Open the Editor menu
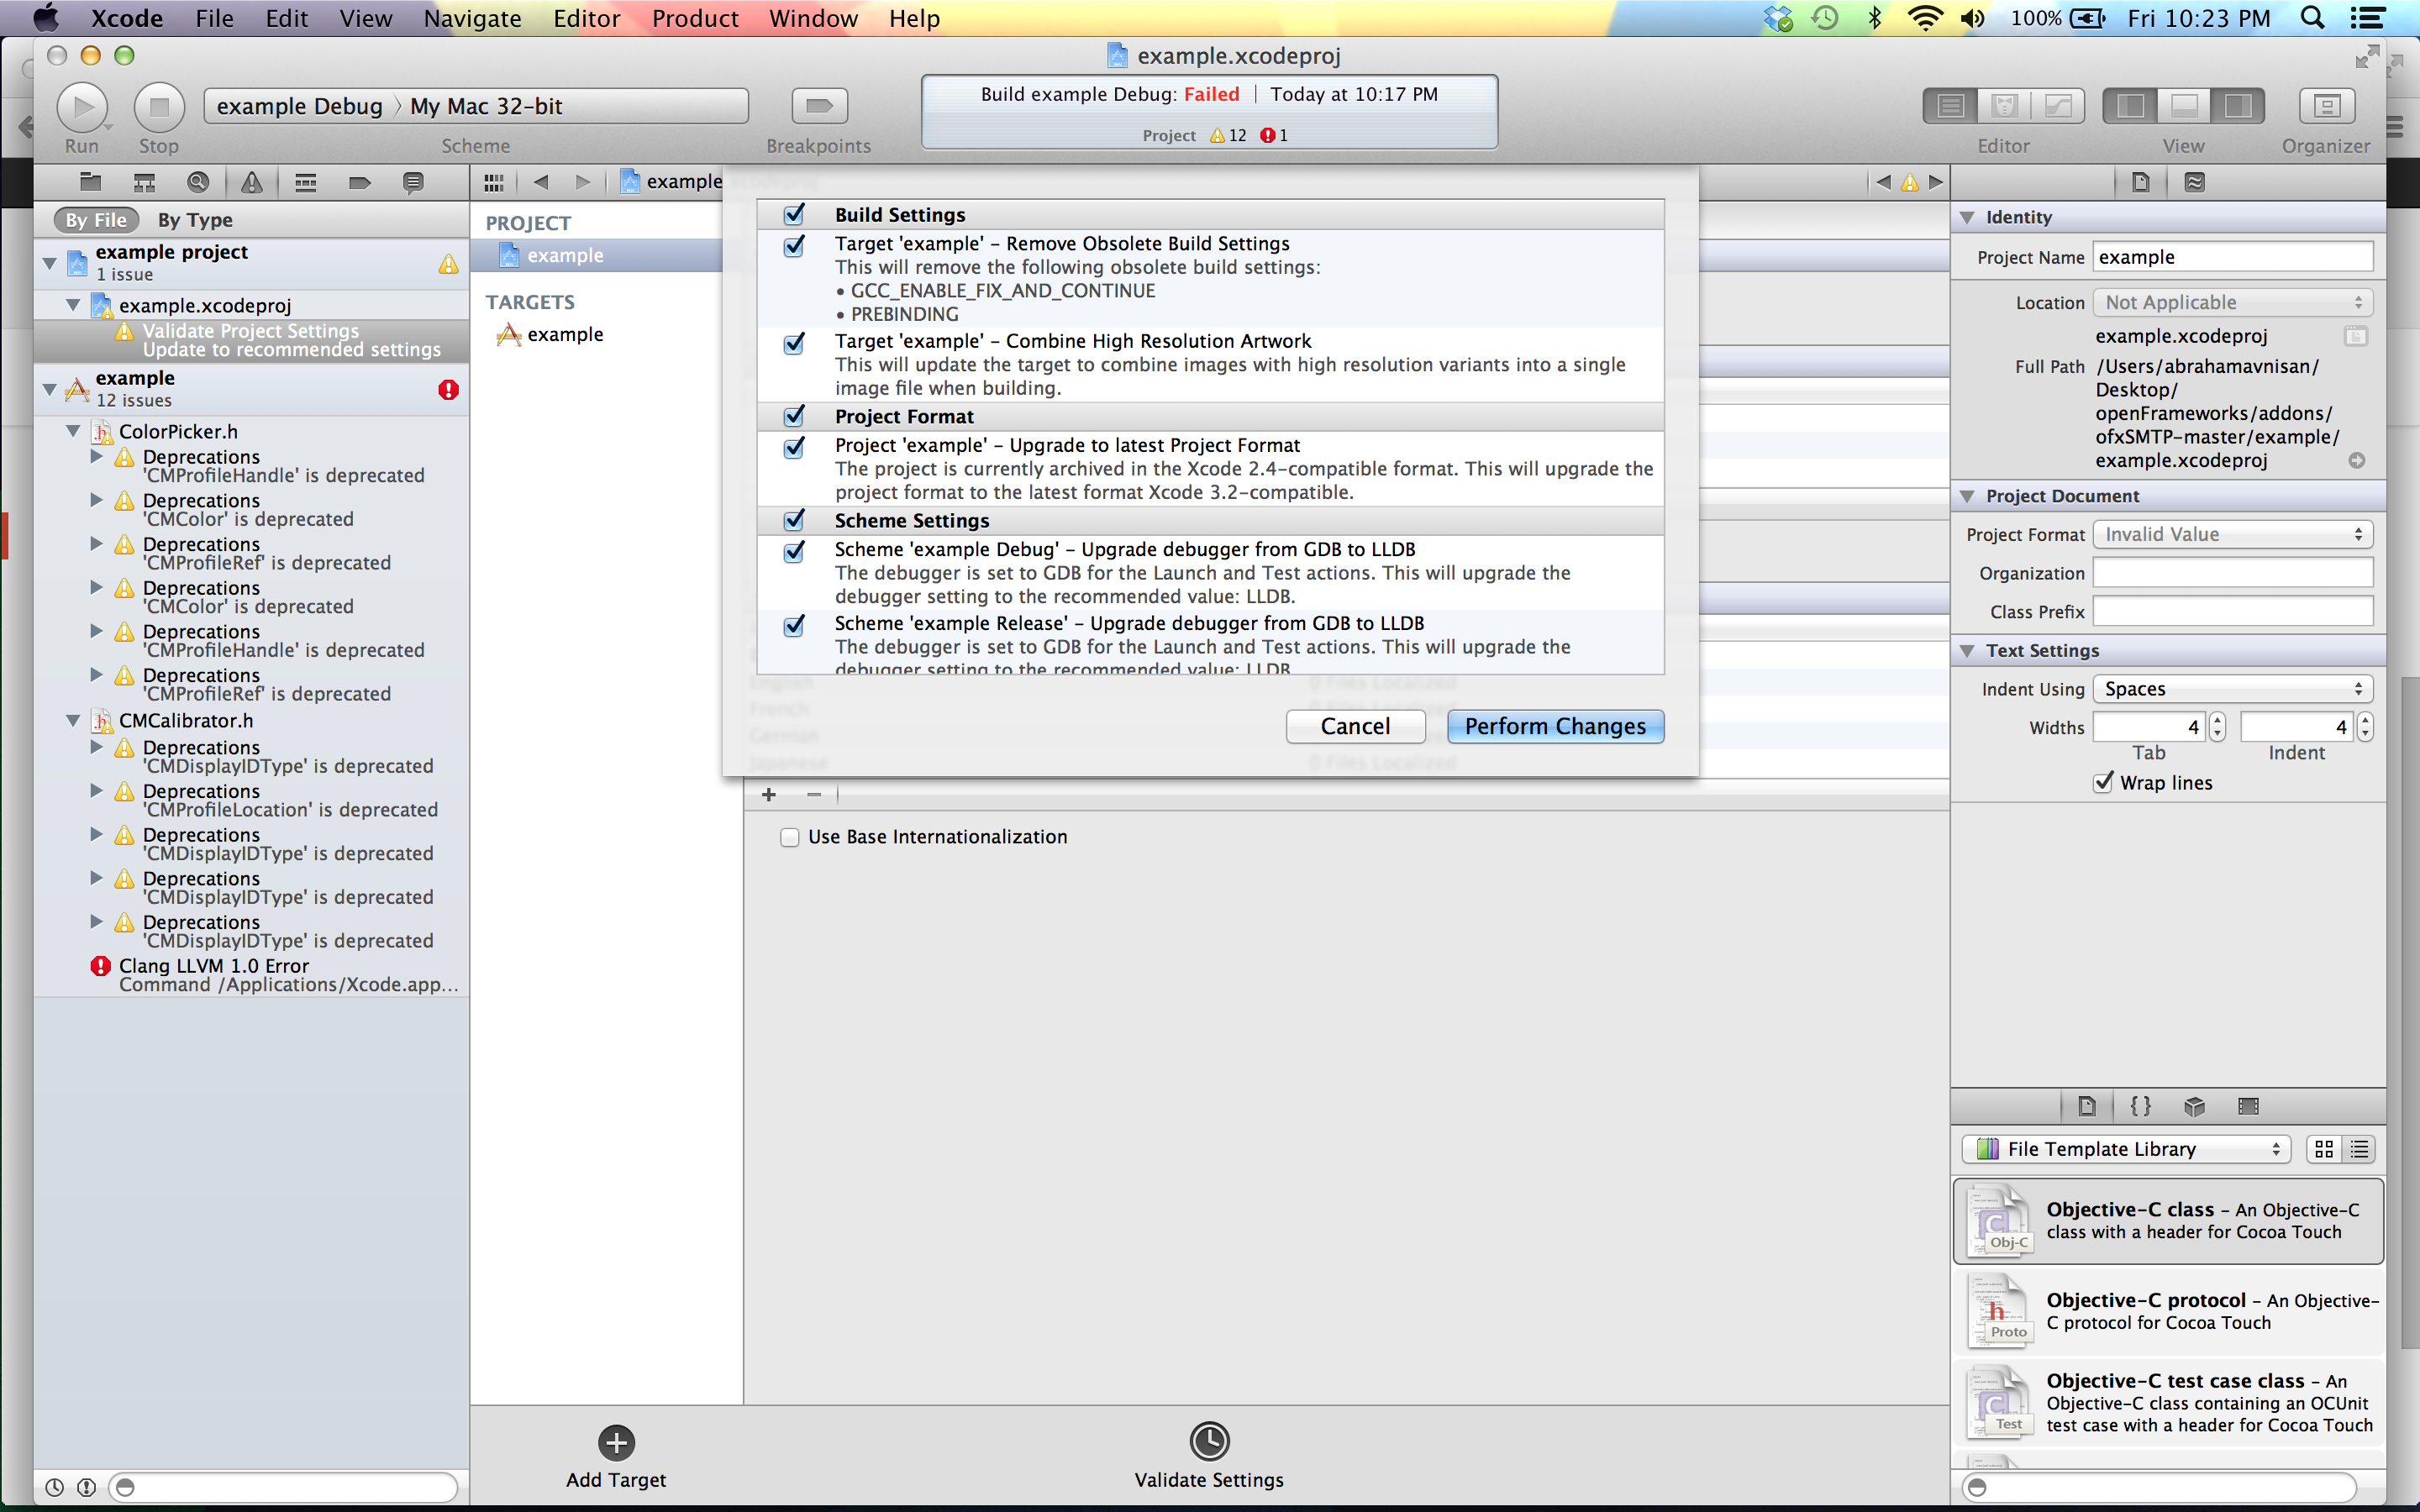The image size is (2420, 1512). (x=586, y=18)
